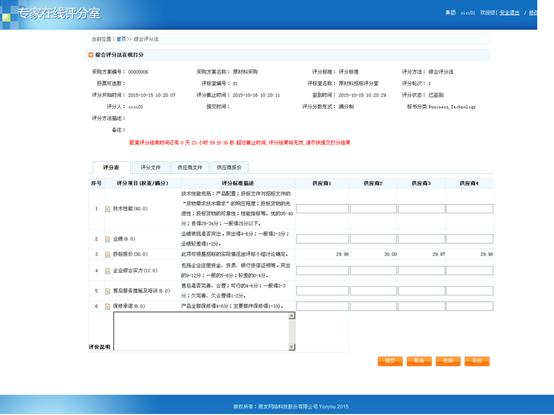Click the 技术性能 score field for 供应商1

[x=322, y=209]
